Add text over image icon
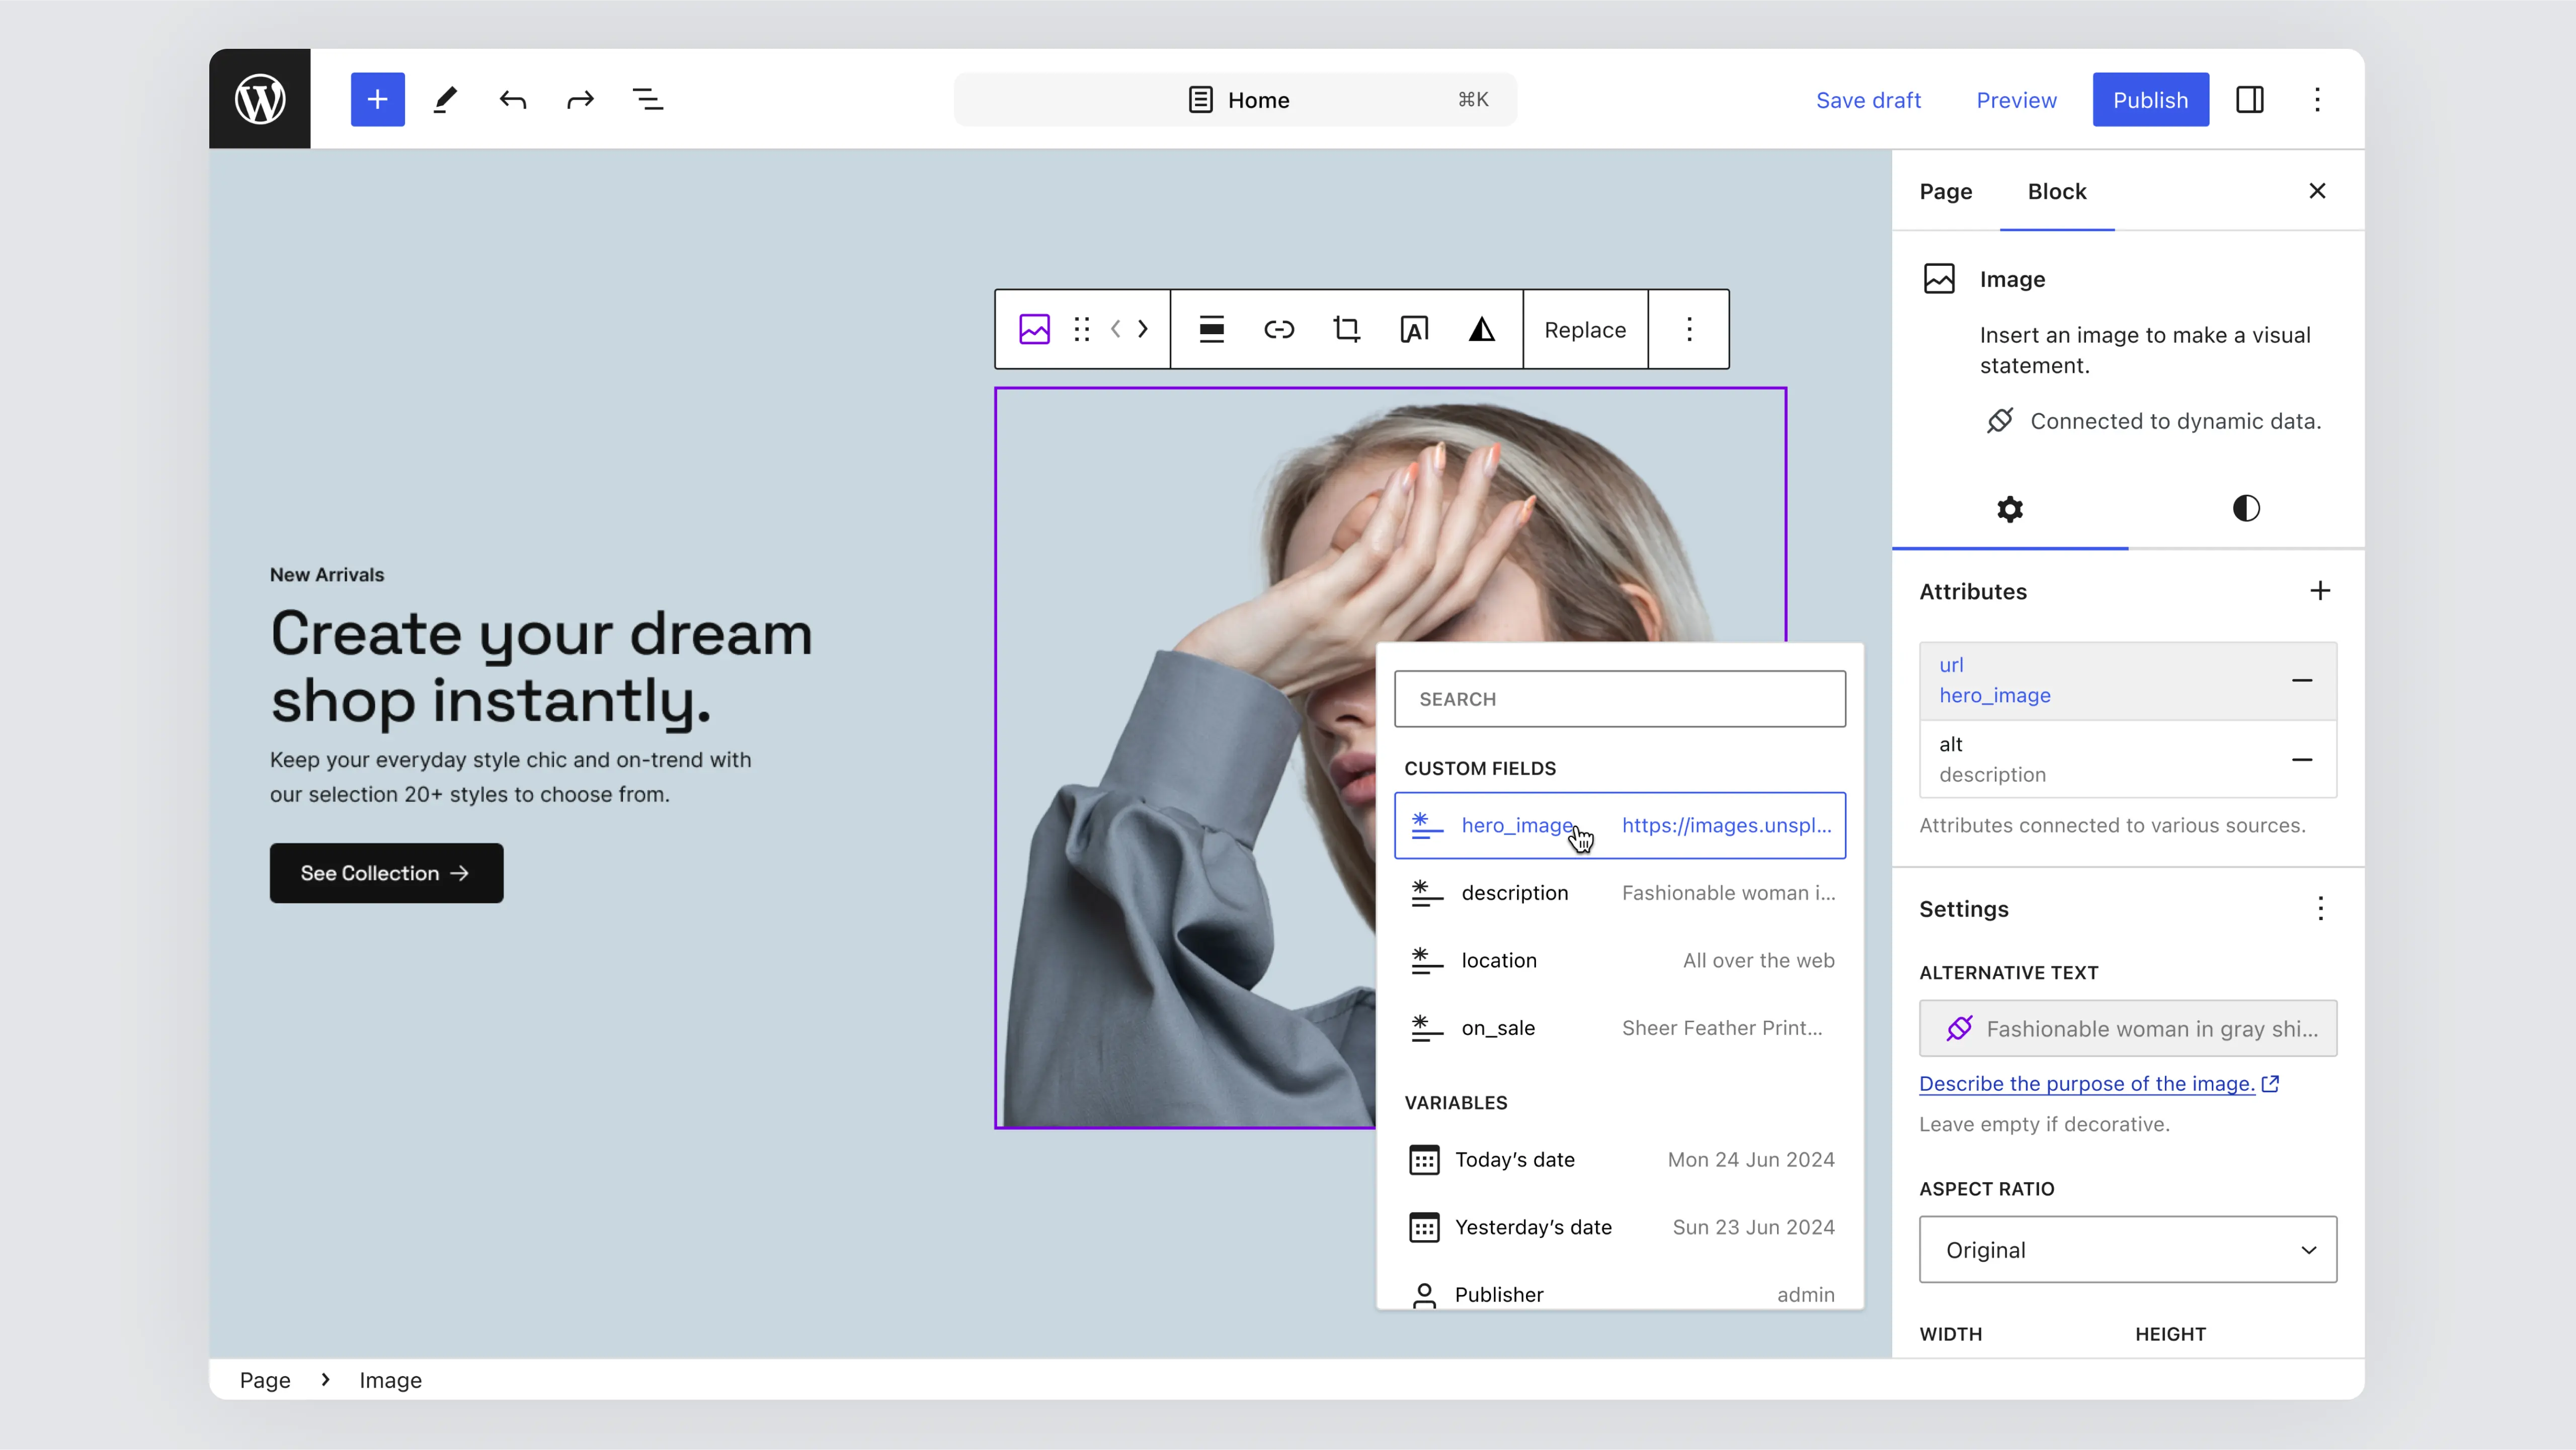2576x1450 pixels. [x=1414, y=329]
